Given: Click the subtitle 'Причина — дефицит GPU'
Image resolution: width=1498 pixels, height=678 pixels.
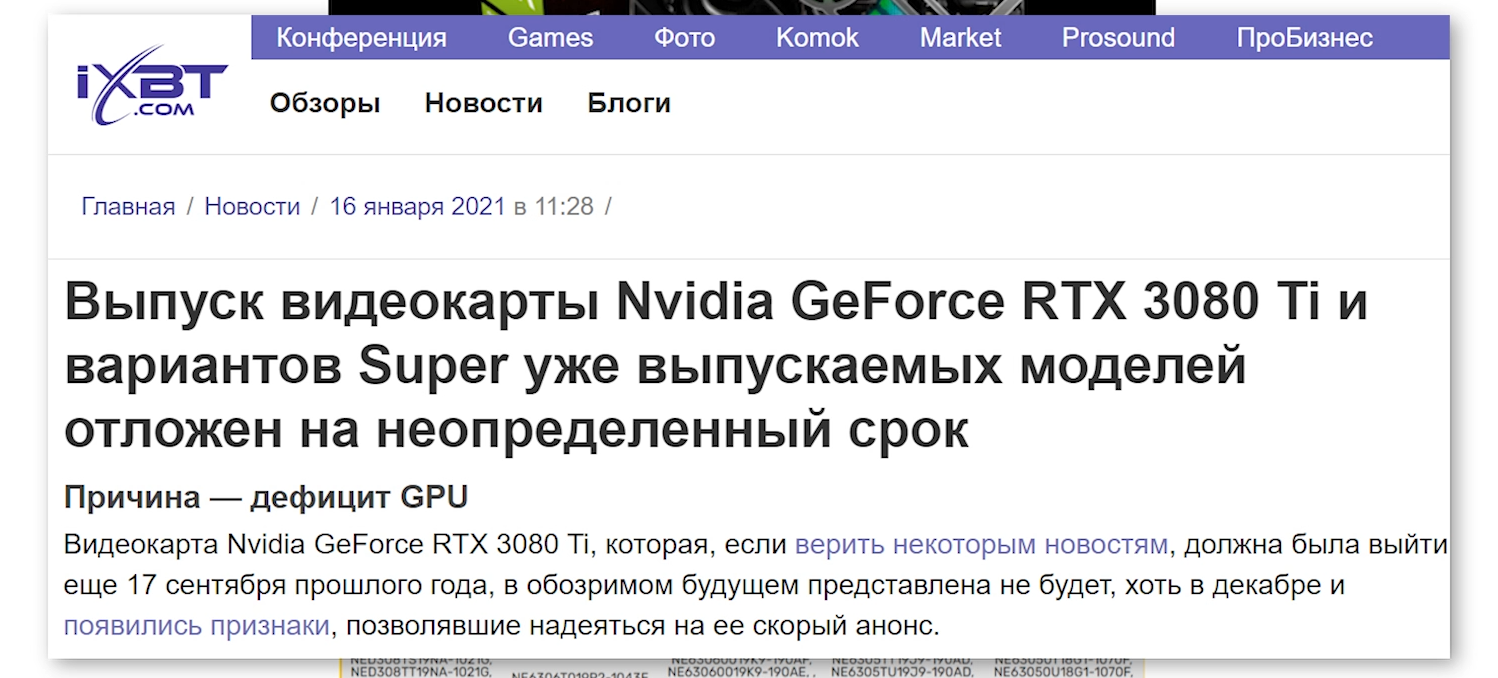Looking at the screenshot, I should click(266, 497).
